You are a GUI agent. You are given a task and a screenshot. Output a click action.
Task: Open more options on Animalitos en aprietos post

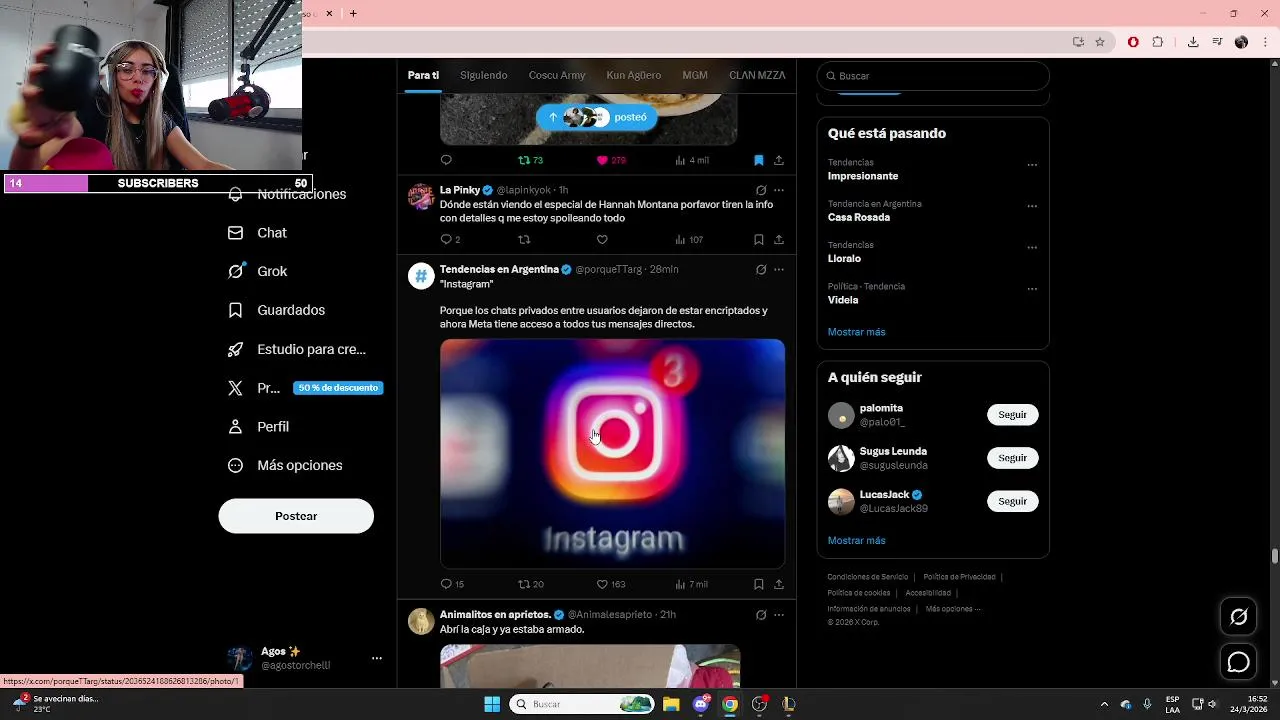tap(779, 615)
